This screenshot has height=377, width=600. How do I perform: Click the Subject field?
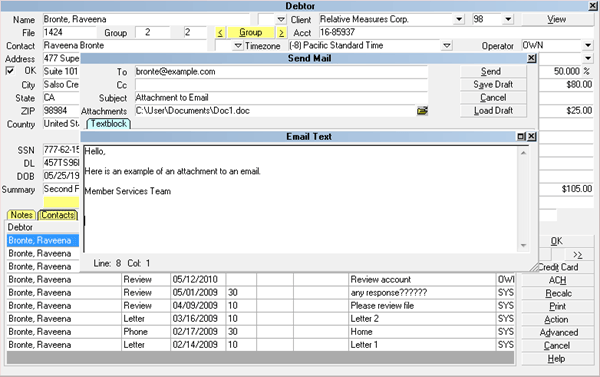click(x=281, y=98)
